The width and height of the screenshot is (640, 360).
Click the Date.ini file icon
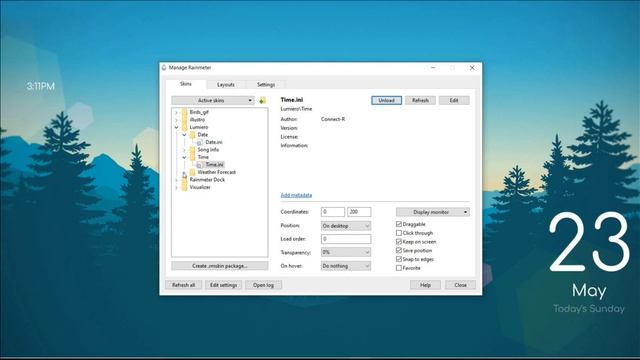click(200, 142)
